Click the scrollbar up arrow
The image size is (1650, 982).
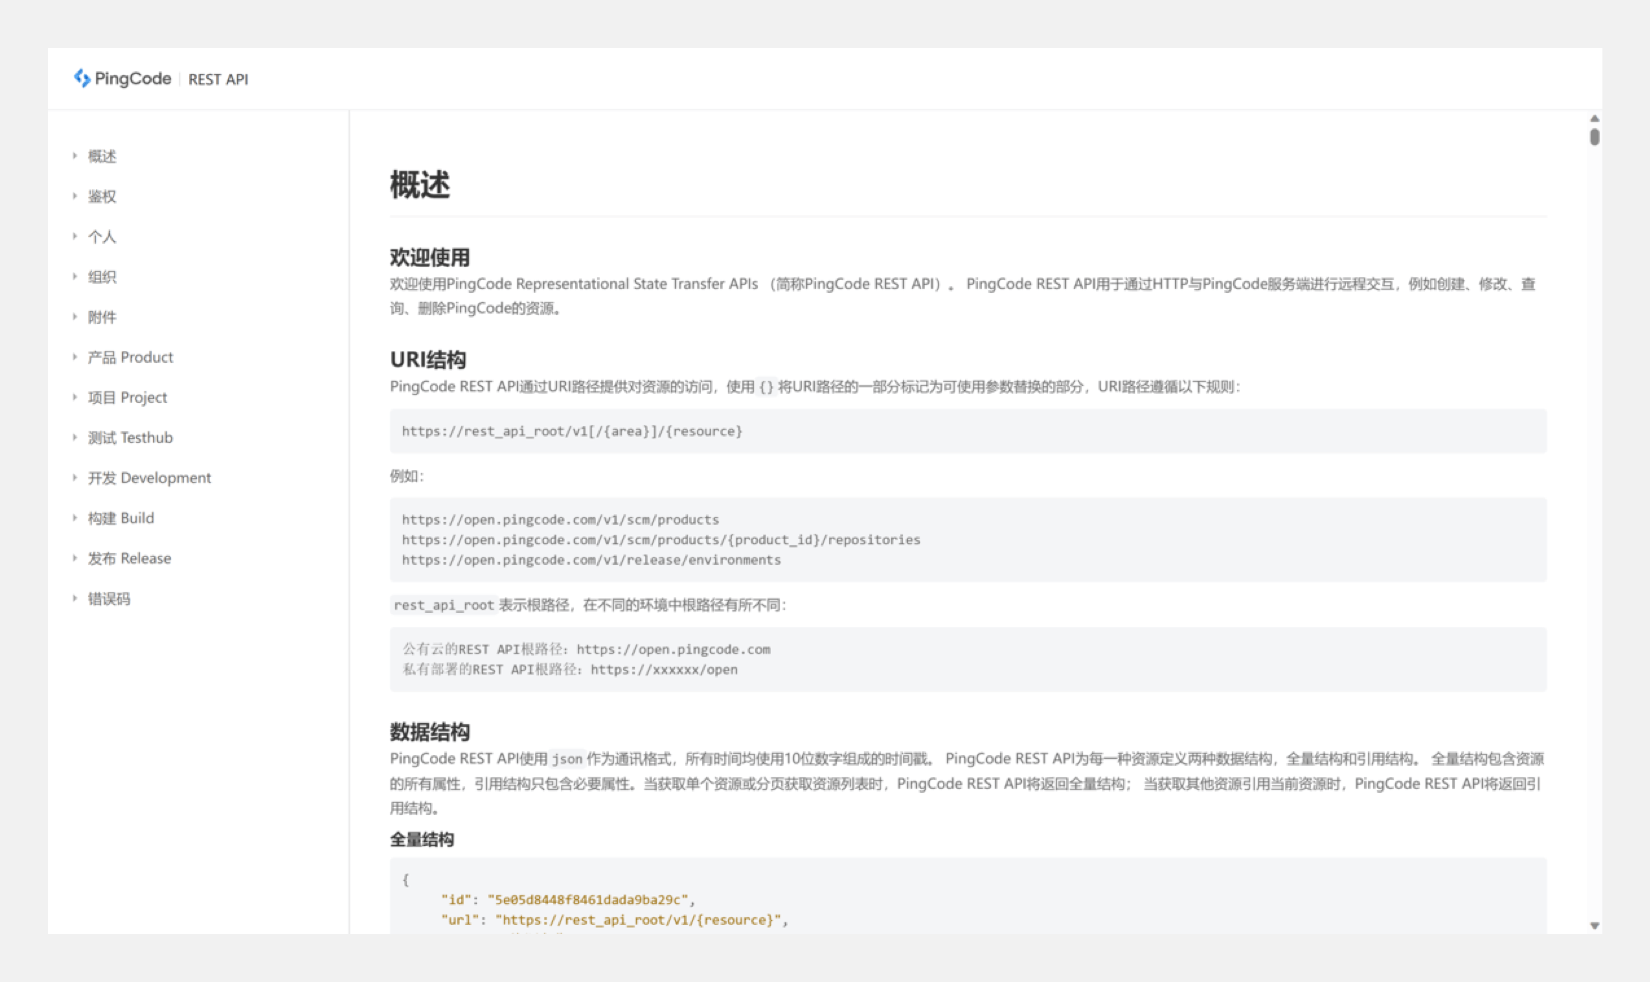point(1594,118)
